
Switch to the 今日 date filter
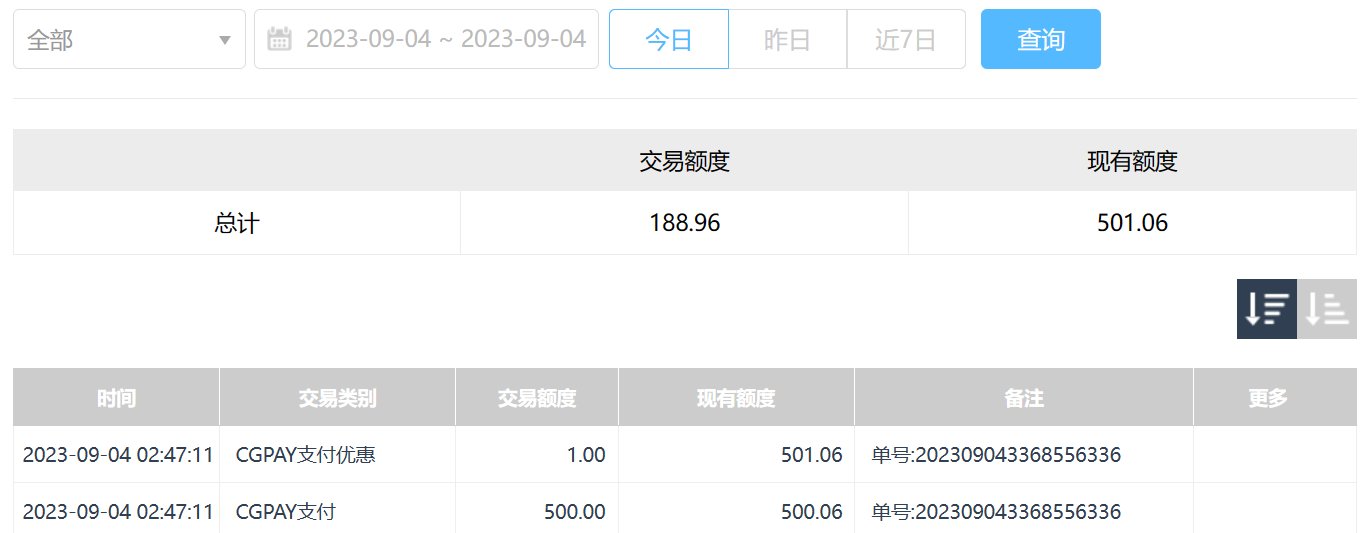(x=669, y=40)
